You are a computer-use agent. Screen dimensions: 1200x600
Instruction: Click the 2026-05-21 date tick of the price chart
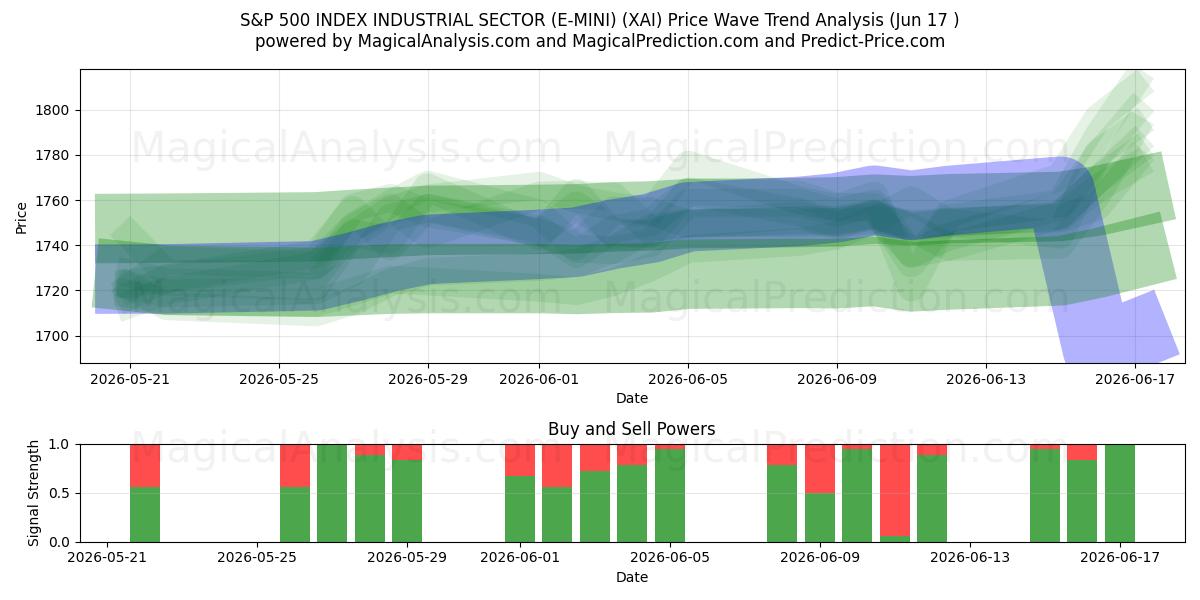point(130,379)
